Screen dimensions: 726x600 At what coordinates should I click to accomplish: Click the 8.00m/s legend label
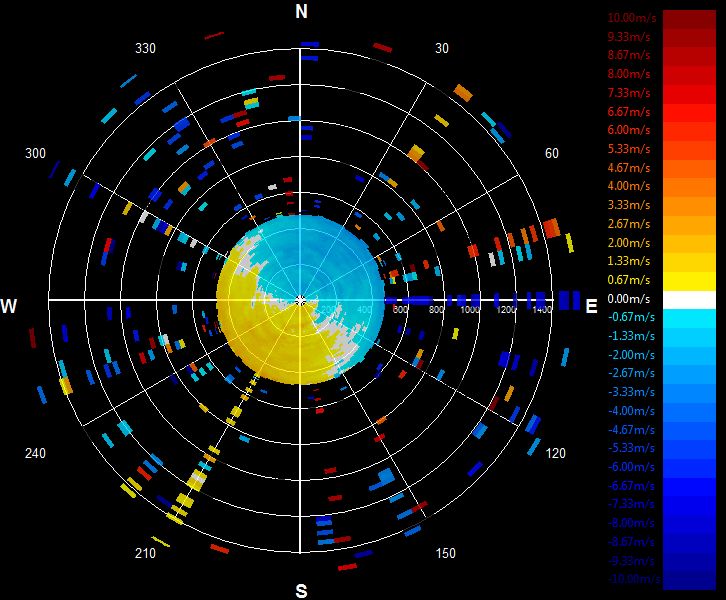[x=629, y=74]
